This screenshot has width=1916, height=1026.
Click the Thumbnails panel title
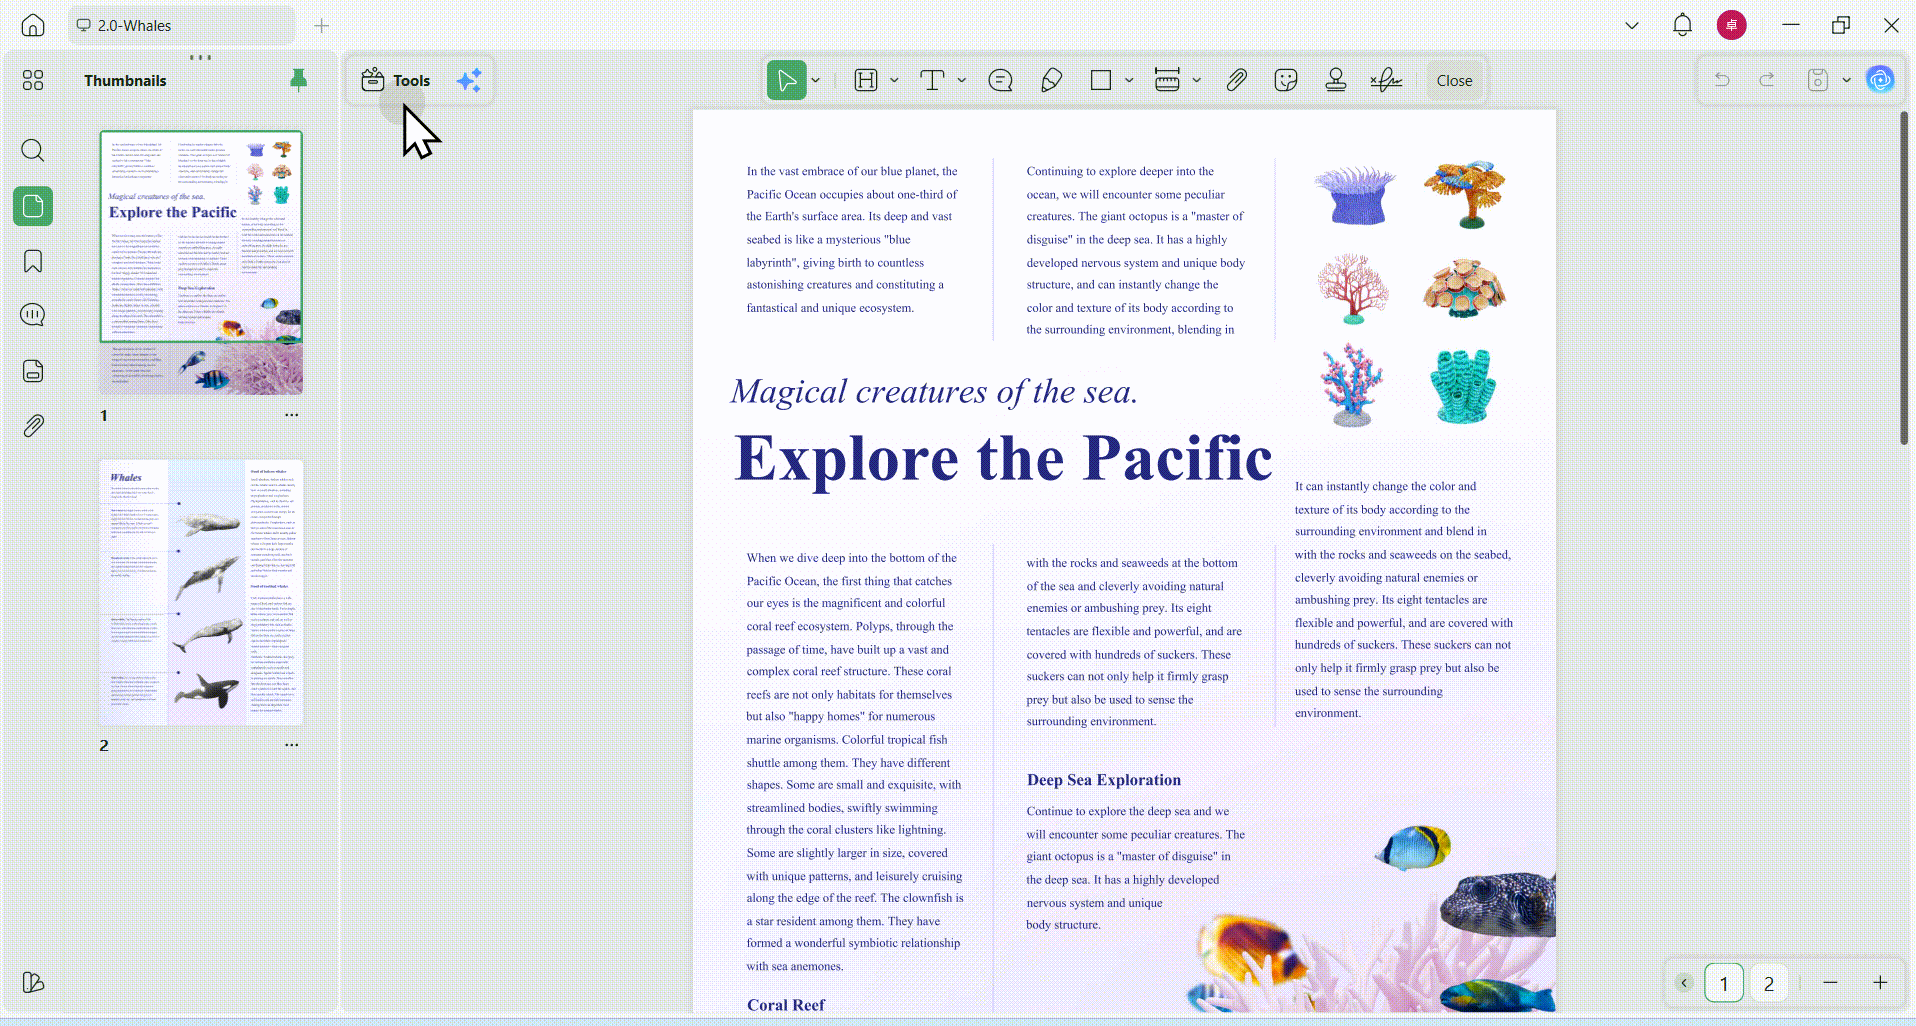(x=125, y=81)
